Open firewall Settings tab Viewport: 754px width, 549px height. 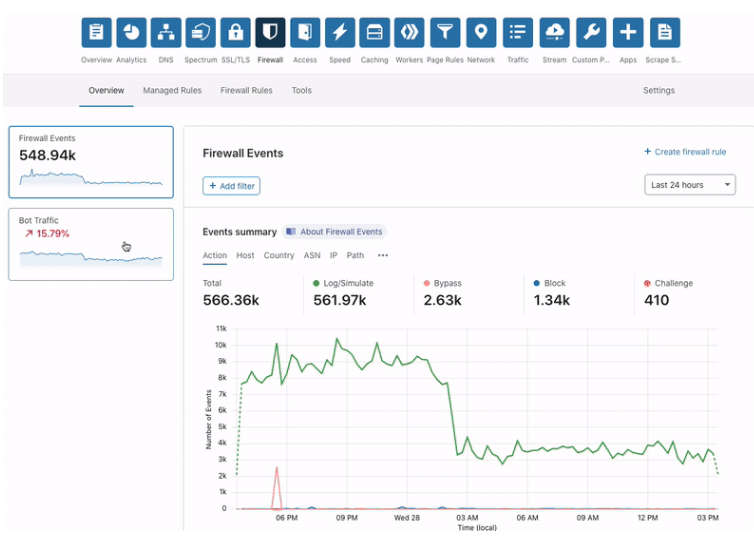click(659, 90)
